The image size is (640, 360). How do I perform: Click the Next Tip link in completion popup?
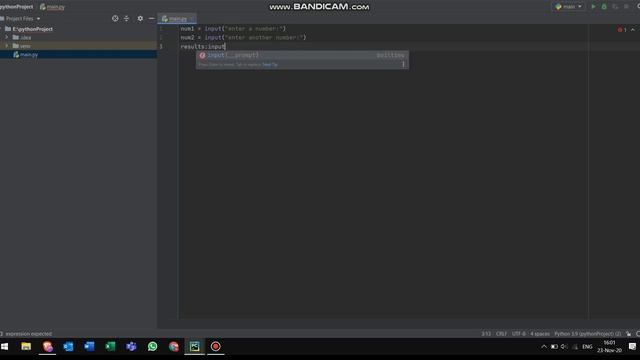(x=270, y=64)
